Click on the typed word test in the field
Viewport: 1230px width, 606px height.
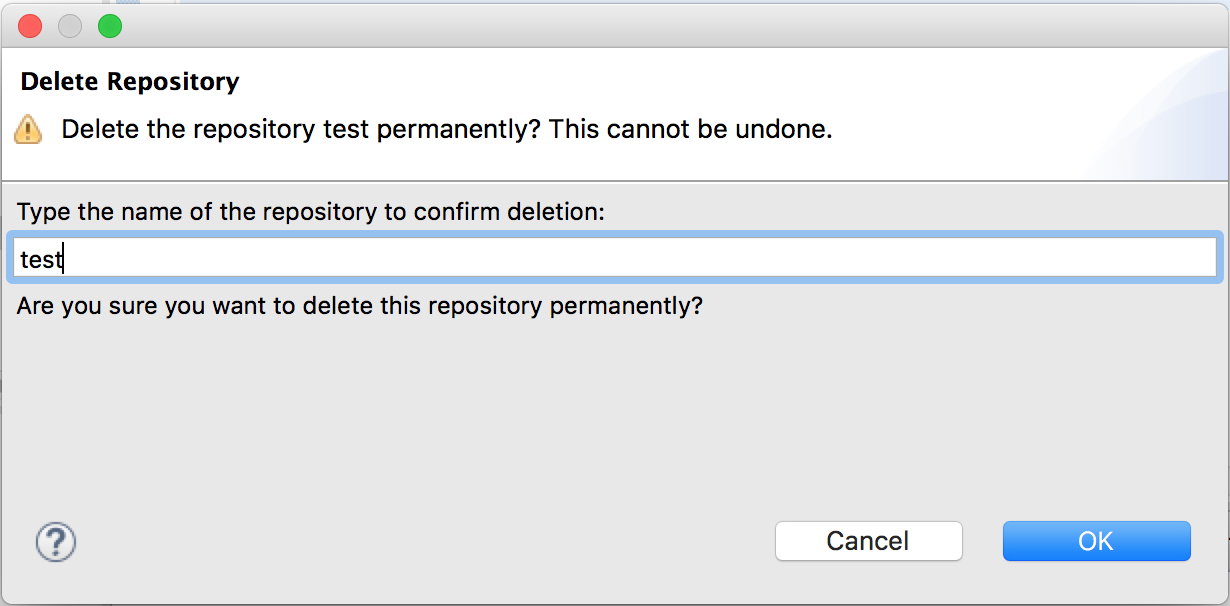point(40,260)
